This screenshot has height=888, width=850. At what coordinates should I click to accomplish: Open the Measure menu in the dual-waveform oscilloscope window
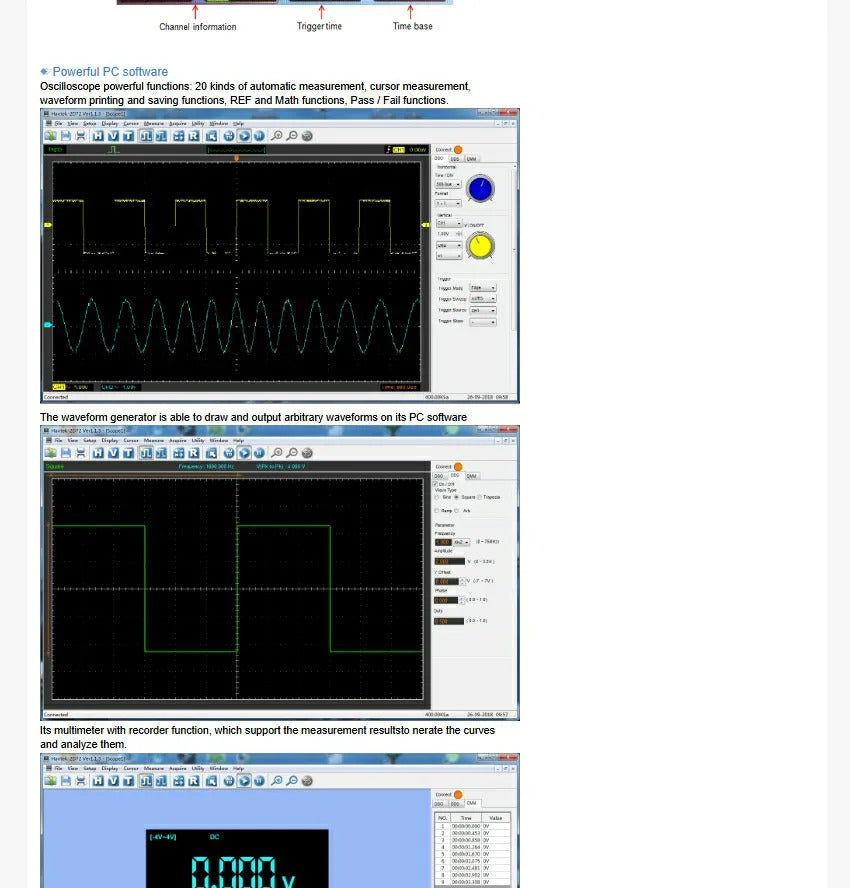point(153,123)
